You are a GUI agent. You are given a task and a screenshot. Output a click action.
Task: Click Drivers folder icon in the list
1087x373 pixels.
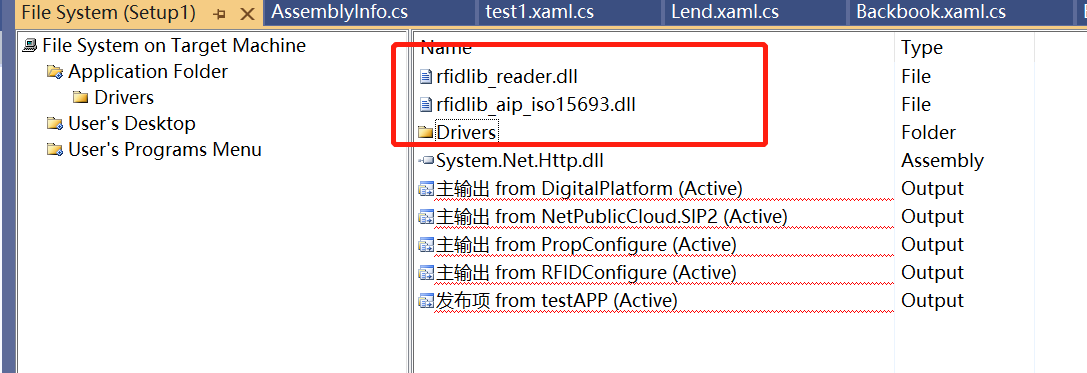point(426,132)
